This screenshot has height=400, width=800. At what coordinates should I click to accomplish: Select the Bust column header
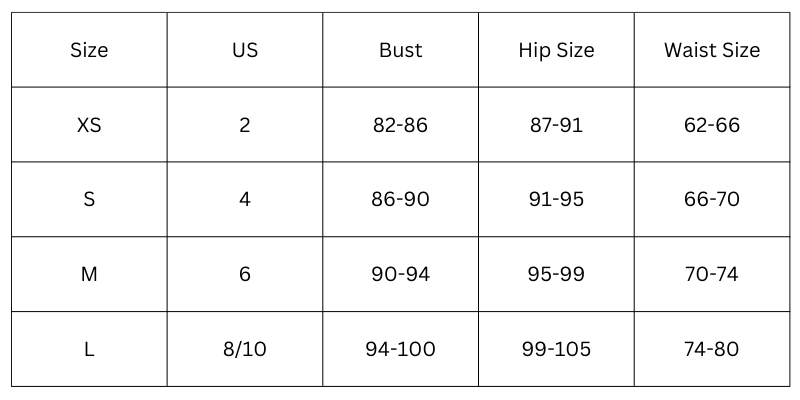[400, 50]
